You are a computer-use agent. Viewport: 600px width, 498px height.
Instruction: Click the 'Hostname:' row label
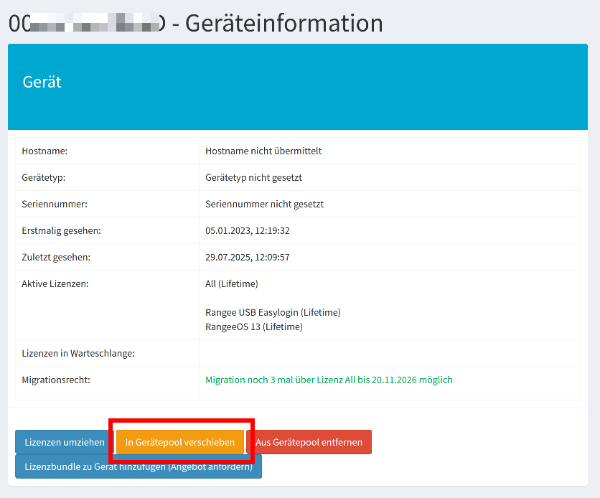[x=44, y=151]
